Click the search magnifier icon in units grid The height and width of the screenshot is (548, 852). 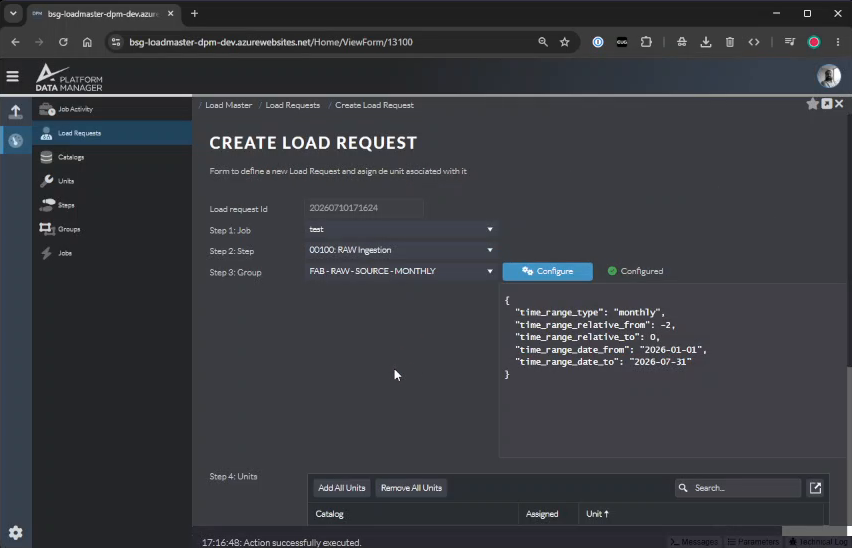(683, 488)
